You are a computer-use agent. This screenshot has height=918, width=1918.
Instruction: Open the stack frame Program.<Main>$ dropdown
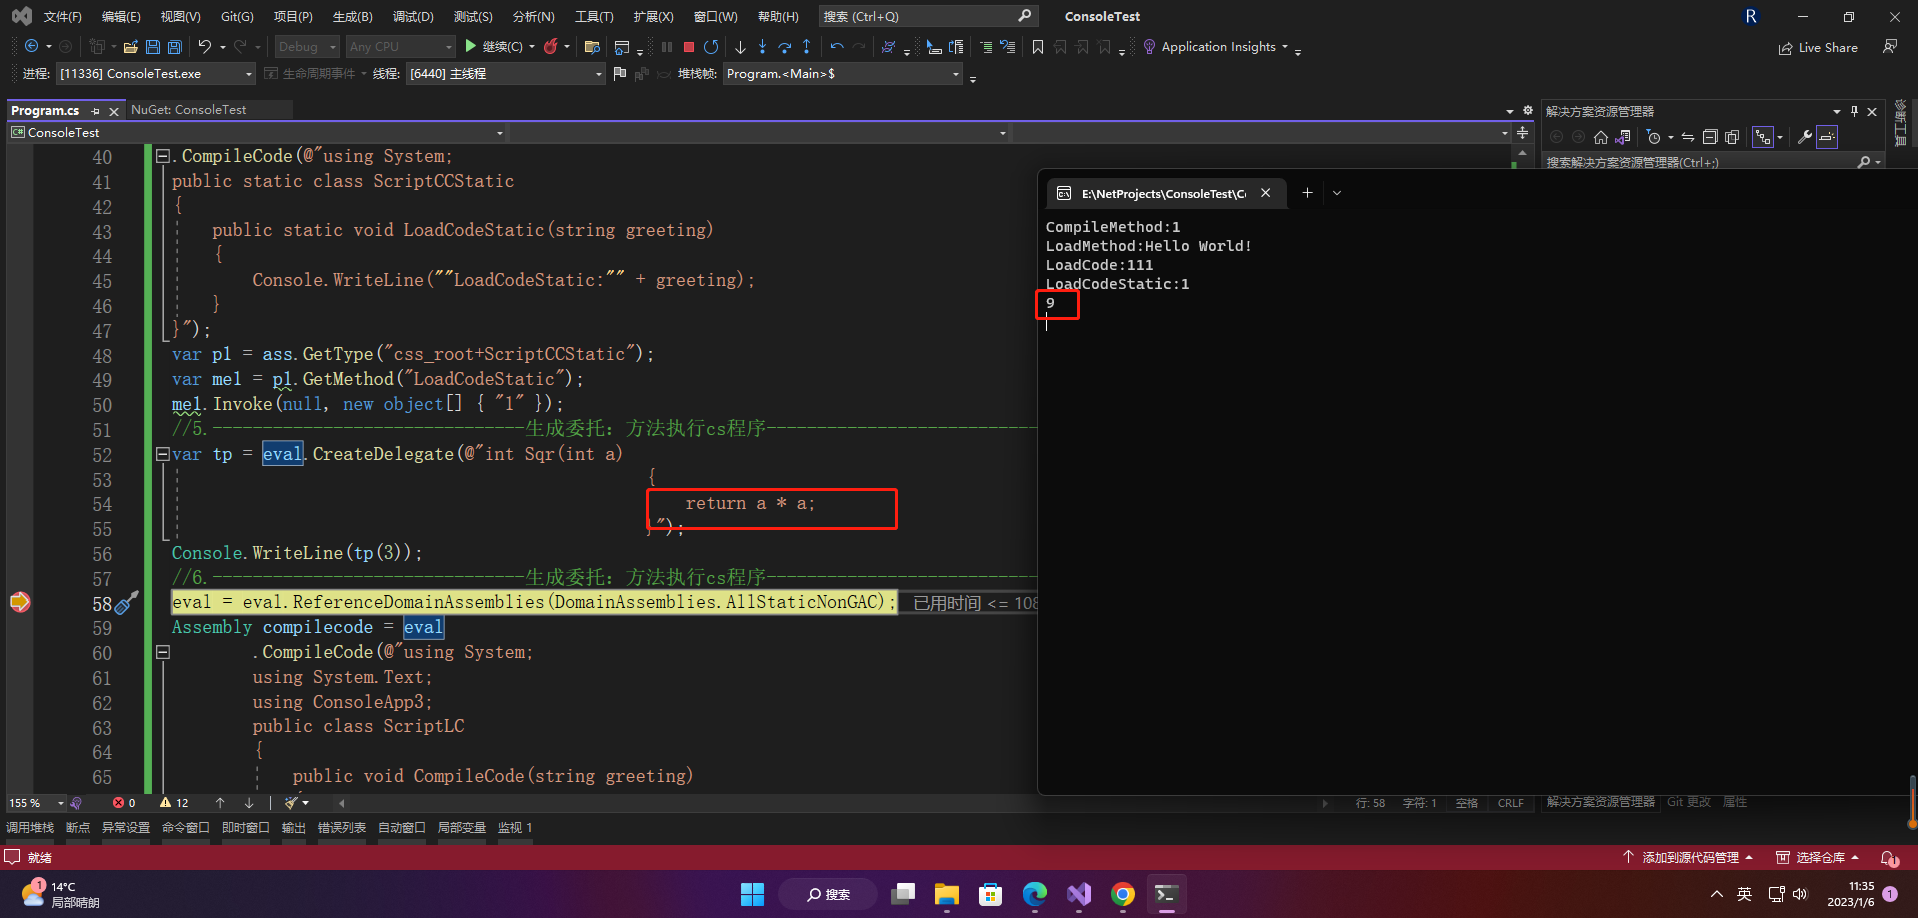pos(843,73)
